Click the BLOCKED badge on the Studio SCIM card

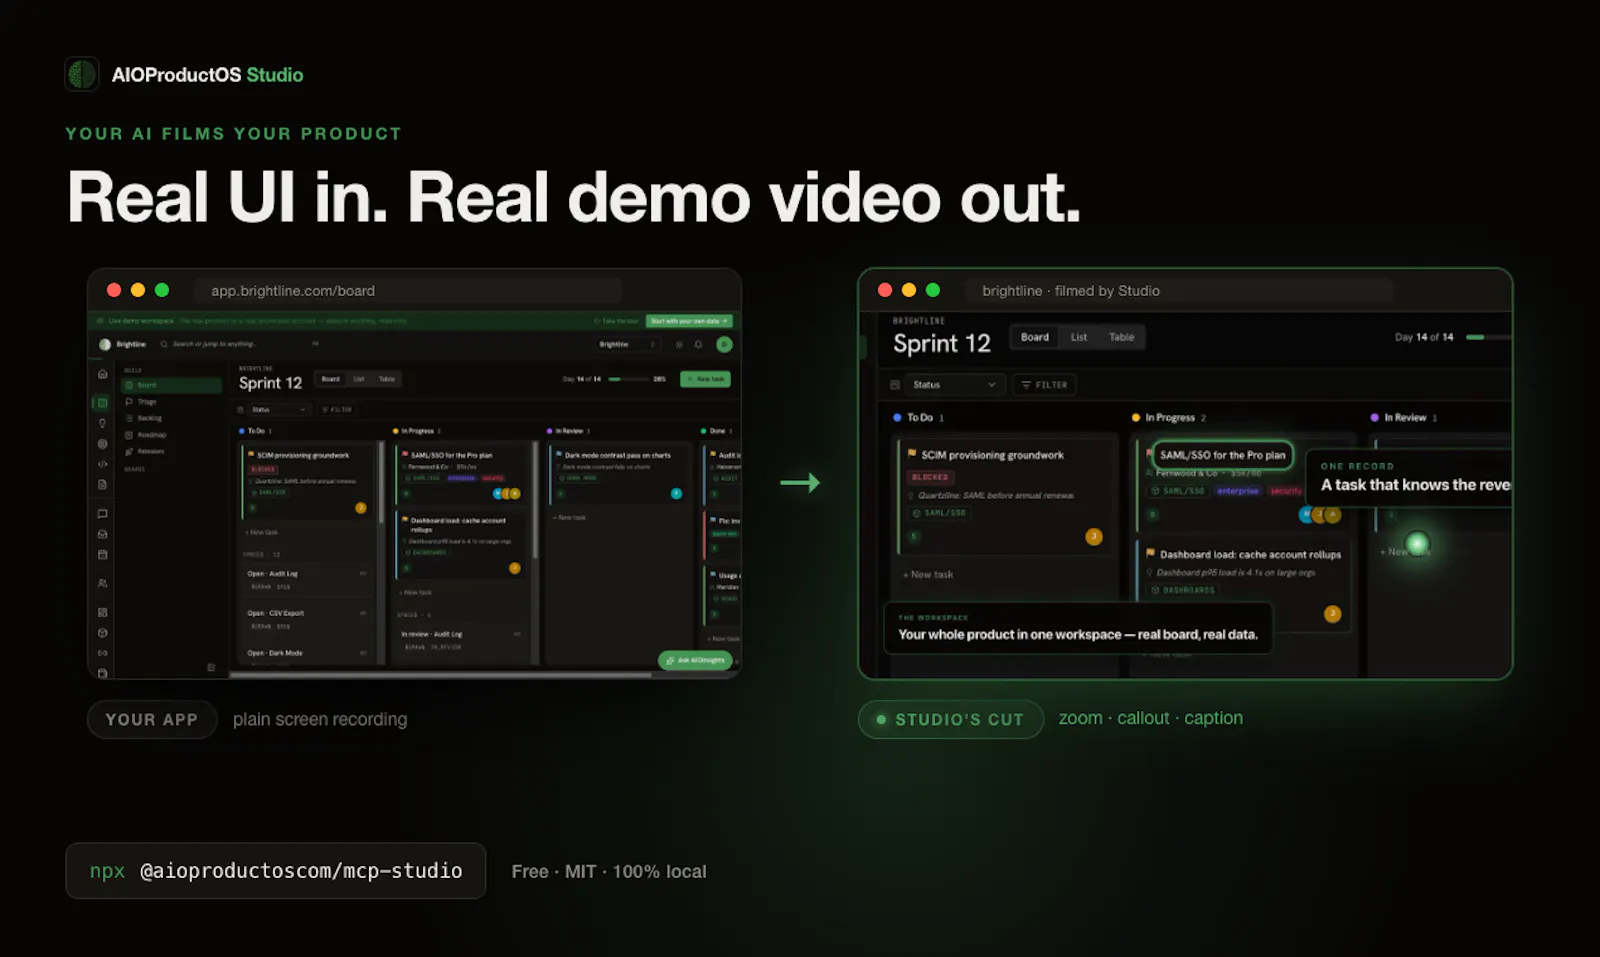[930, 477]
